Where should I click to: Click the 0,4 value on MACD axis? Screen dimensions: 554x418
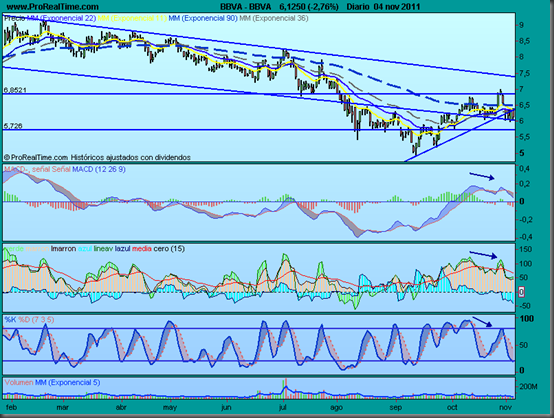524,169
